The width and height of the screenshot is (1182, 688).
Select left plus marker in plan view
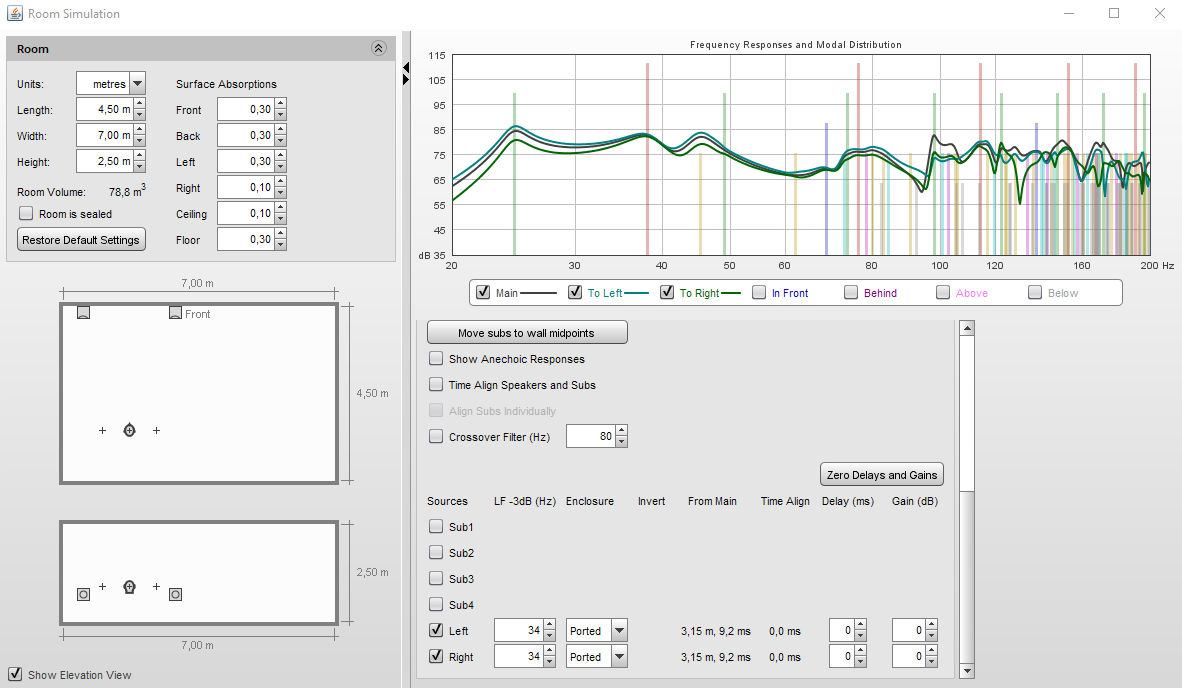(103, 430)
